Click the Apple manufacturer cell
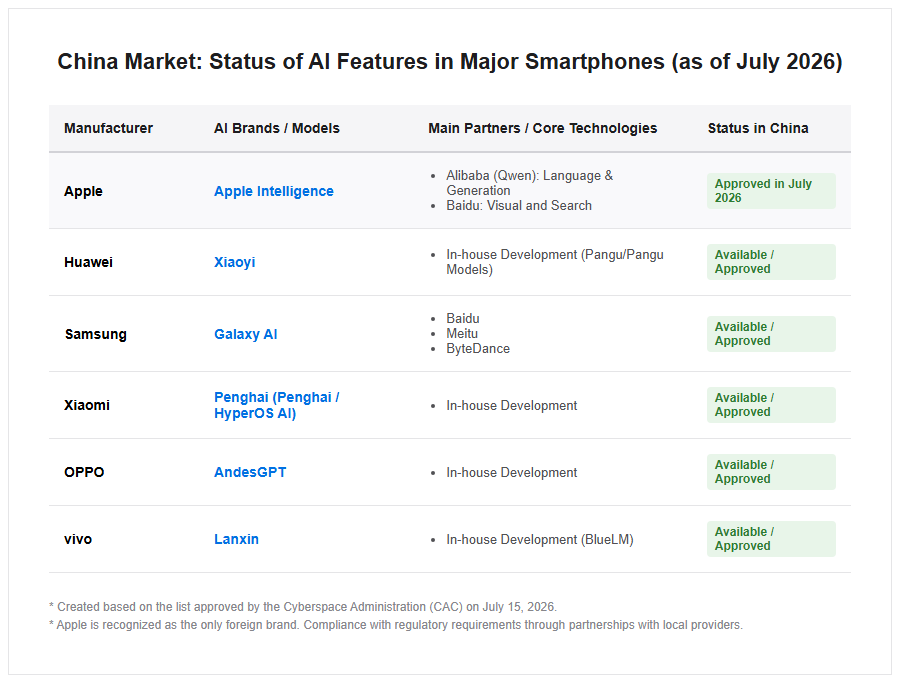This screenshot has height=691, width=900. coord(83,191)
